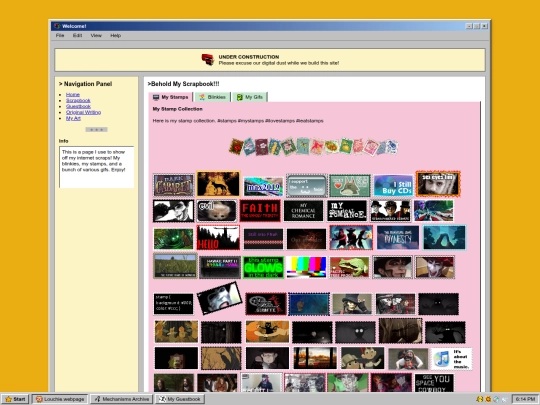Click the See You Space Cowboy stamp
Screen dimensions: 540x405
[434, 383]
